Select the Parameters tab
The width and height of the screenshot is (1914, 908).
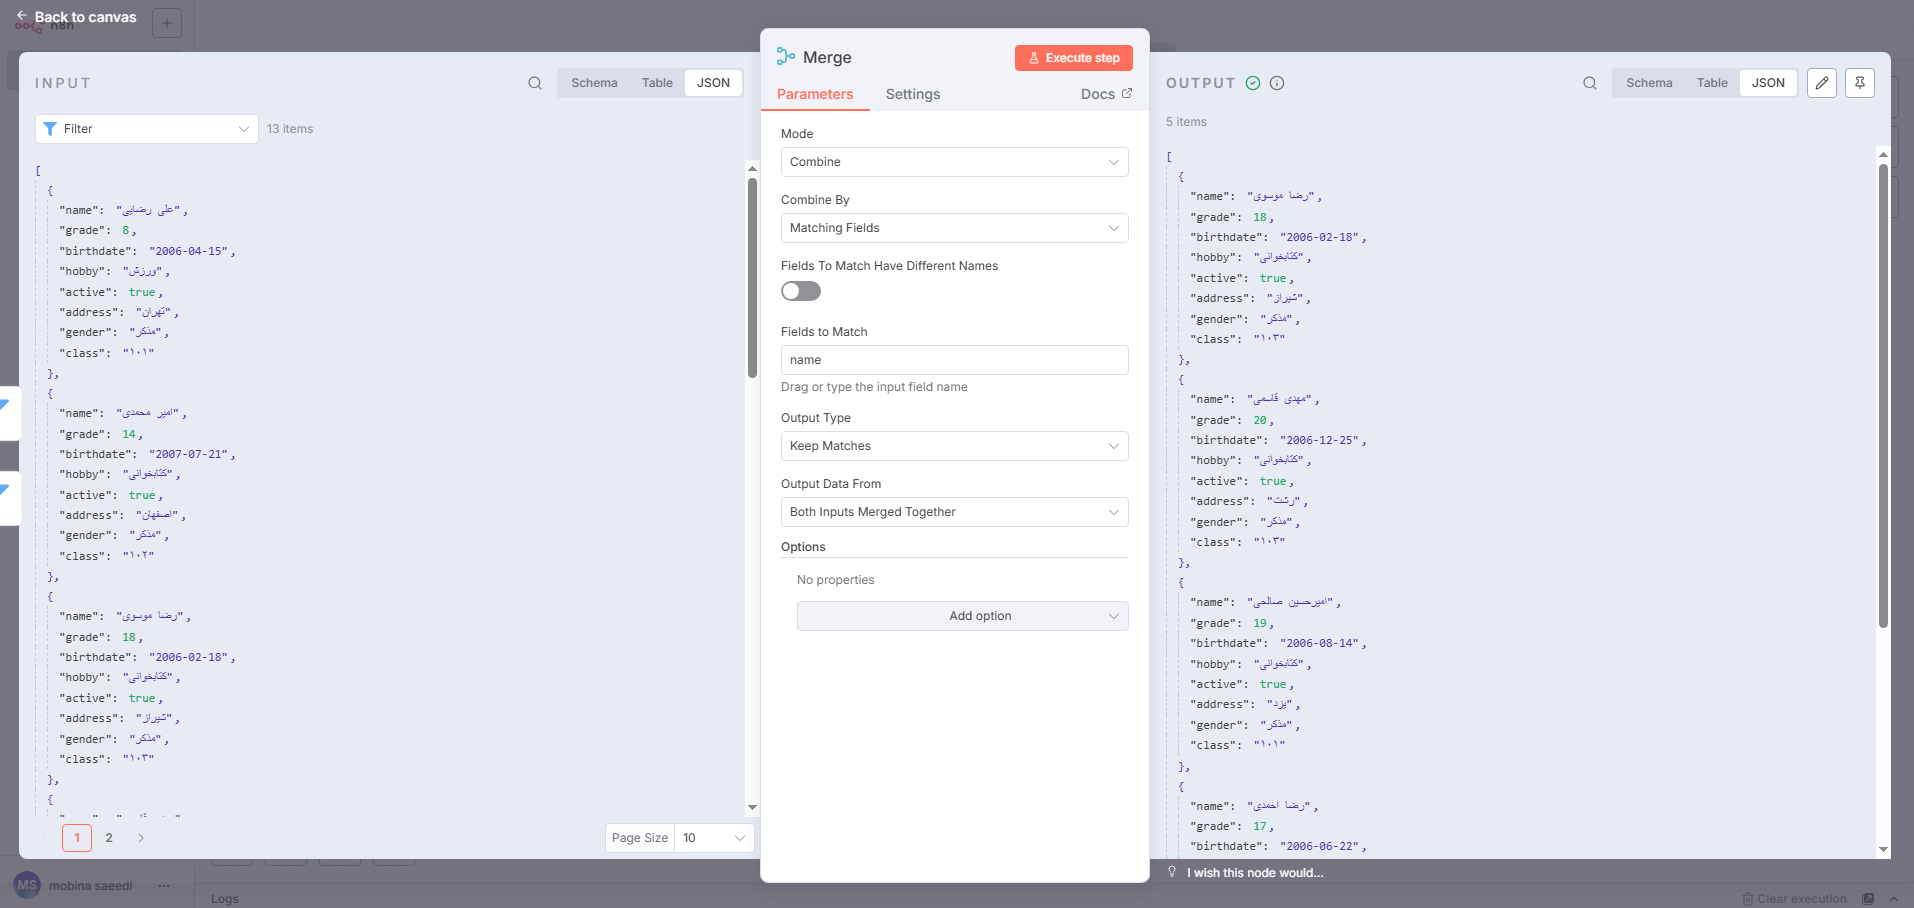click(815, 94)
